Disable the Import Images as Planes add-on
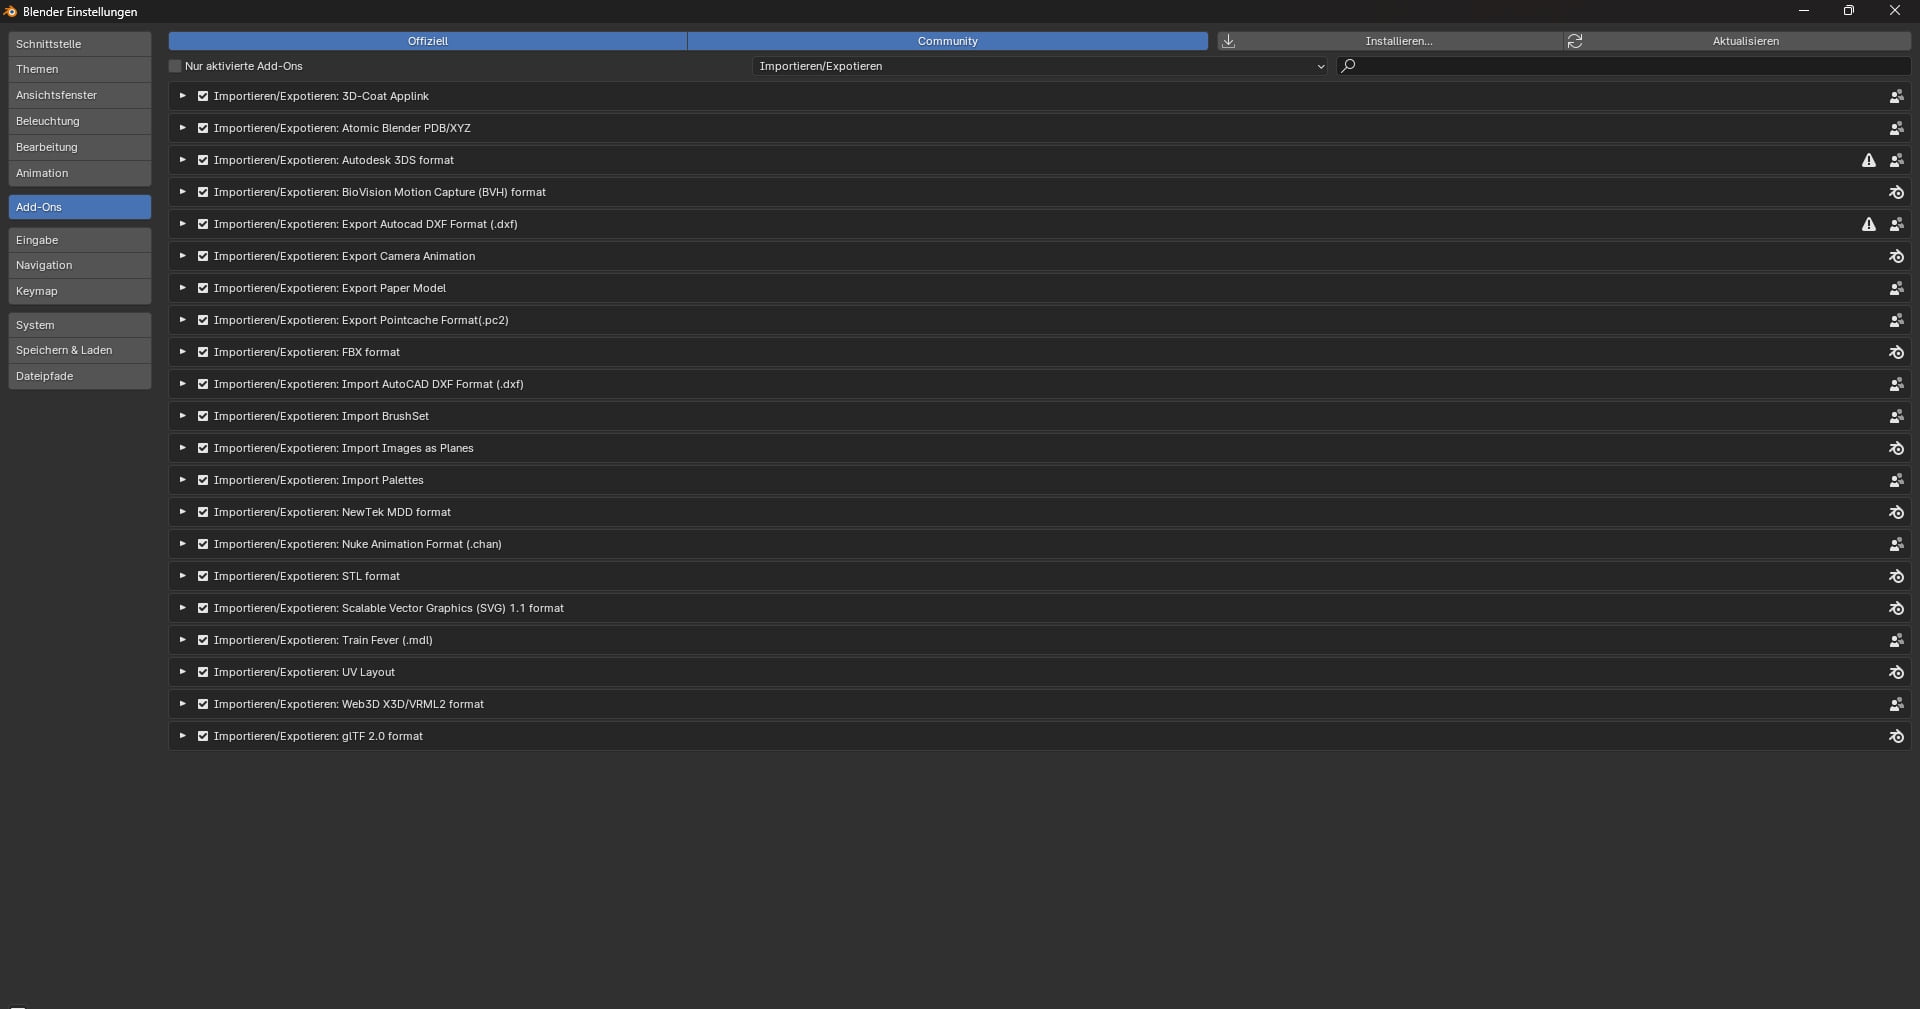1920x1009 pixels. click(203, 449)
